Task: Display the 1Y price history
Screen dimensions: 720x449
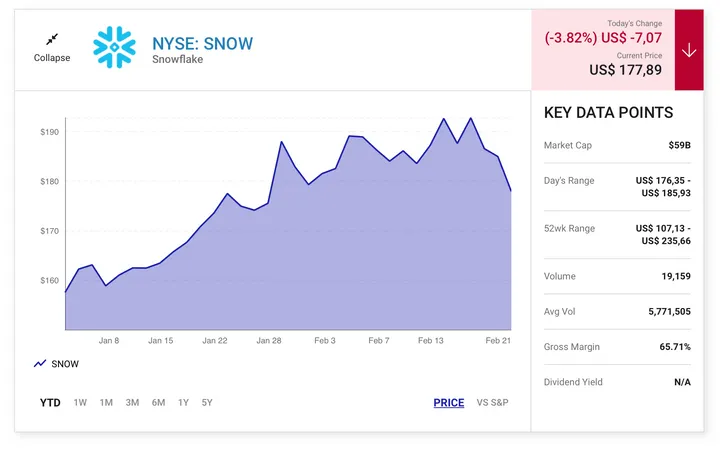Action: (x=183, y=403)
